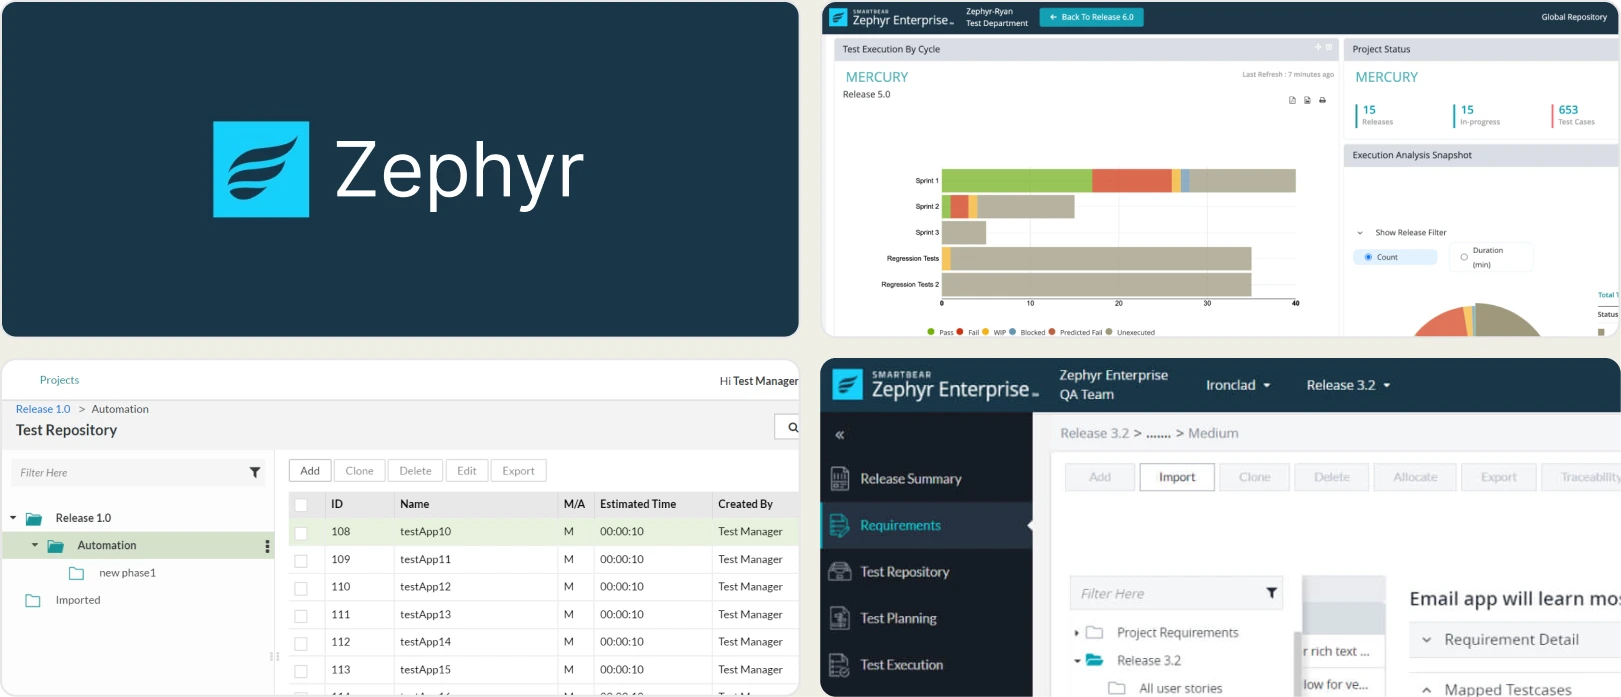Click the search magnifier icon in Test Repository

[x=792, y=427]
